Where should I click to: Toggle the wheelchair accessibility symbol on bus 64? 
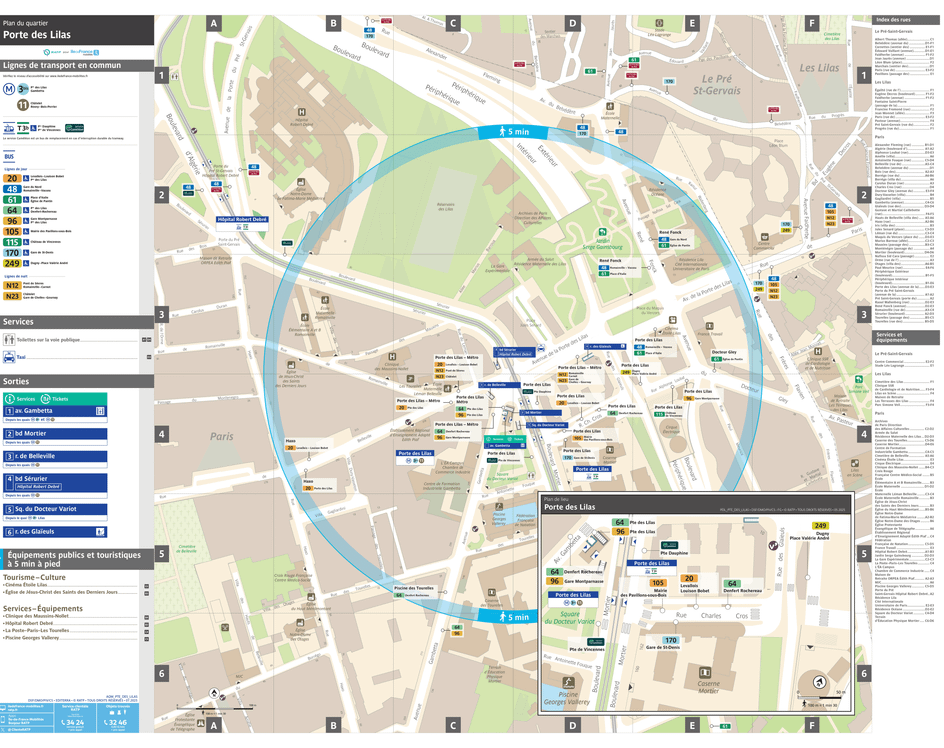tap(25, 210)
